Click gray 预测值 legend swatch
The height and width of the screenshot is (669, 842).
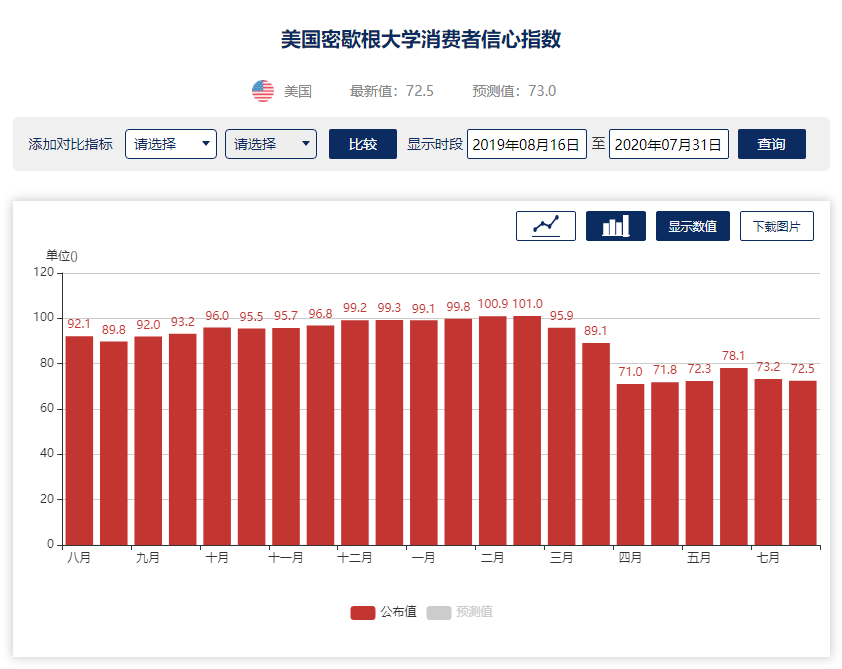[x=439, y=613]
